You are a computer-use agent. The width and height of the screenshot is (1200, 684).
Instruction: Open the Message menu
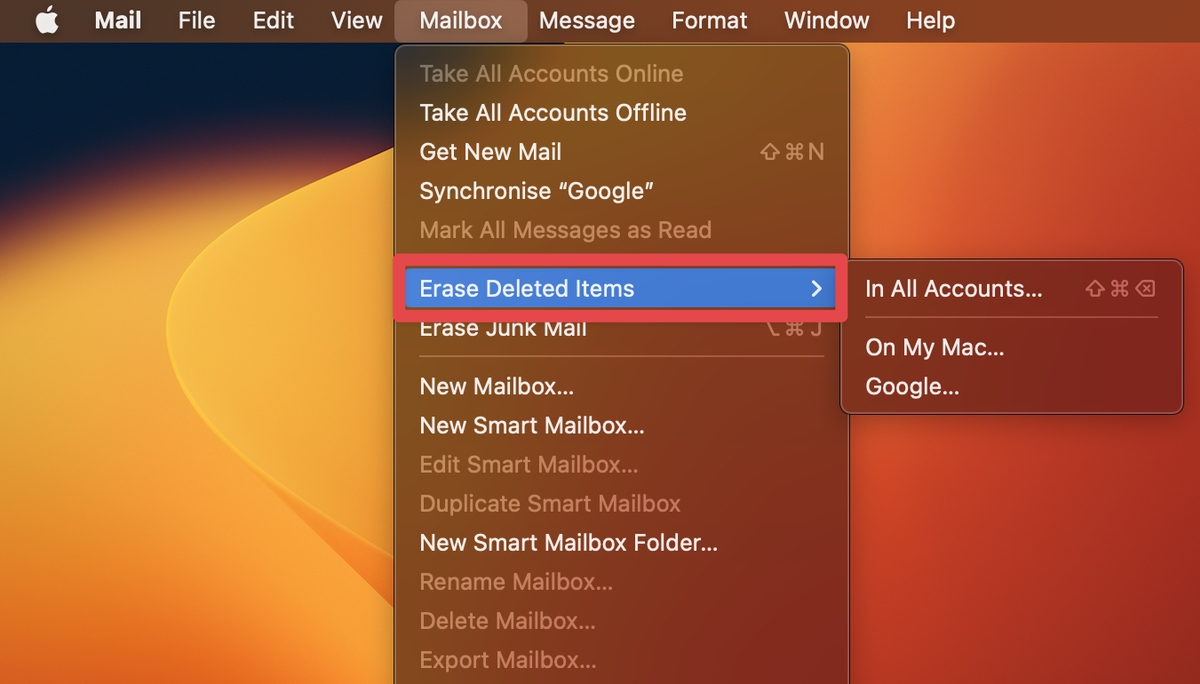(586, 20)
